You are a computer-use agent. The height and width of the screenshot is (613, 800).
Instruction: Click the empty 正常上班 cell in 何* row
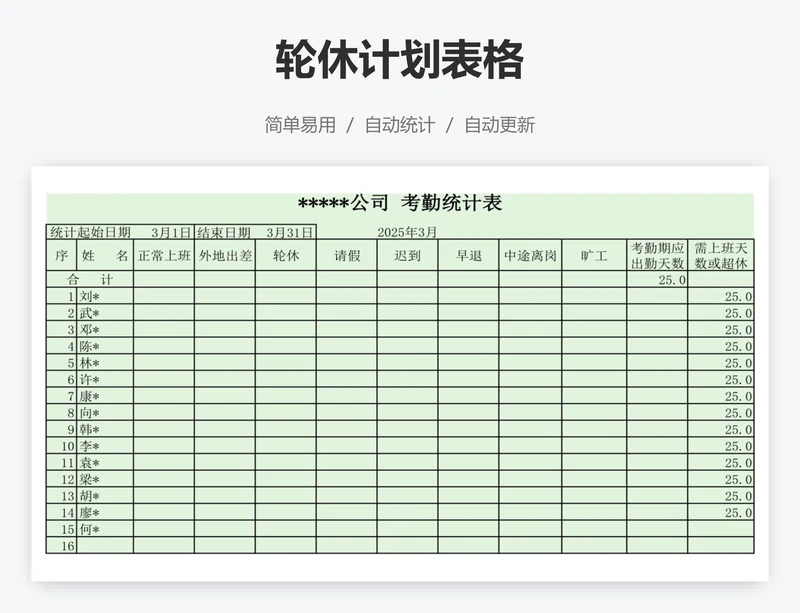[x=164, y=529]
